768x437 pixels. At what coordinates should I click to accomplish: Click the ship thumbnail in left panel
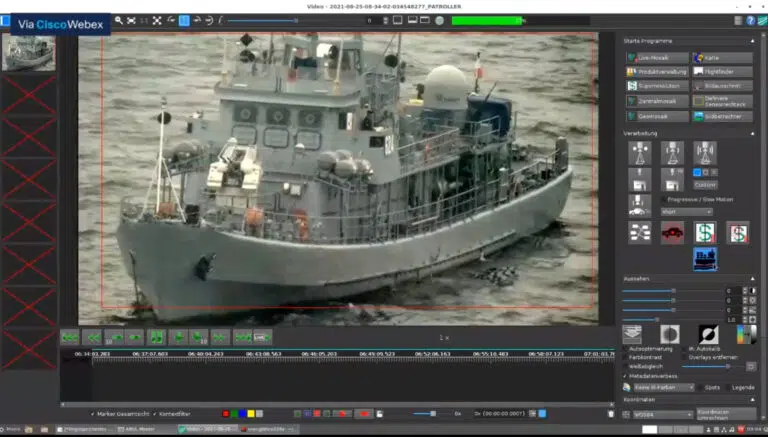28,51
